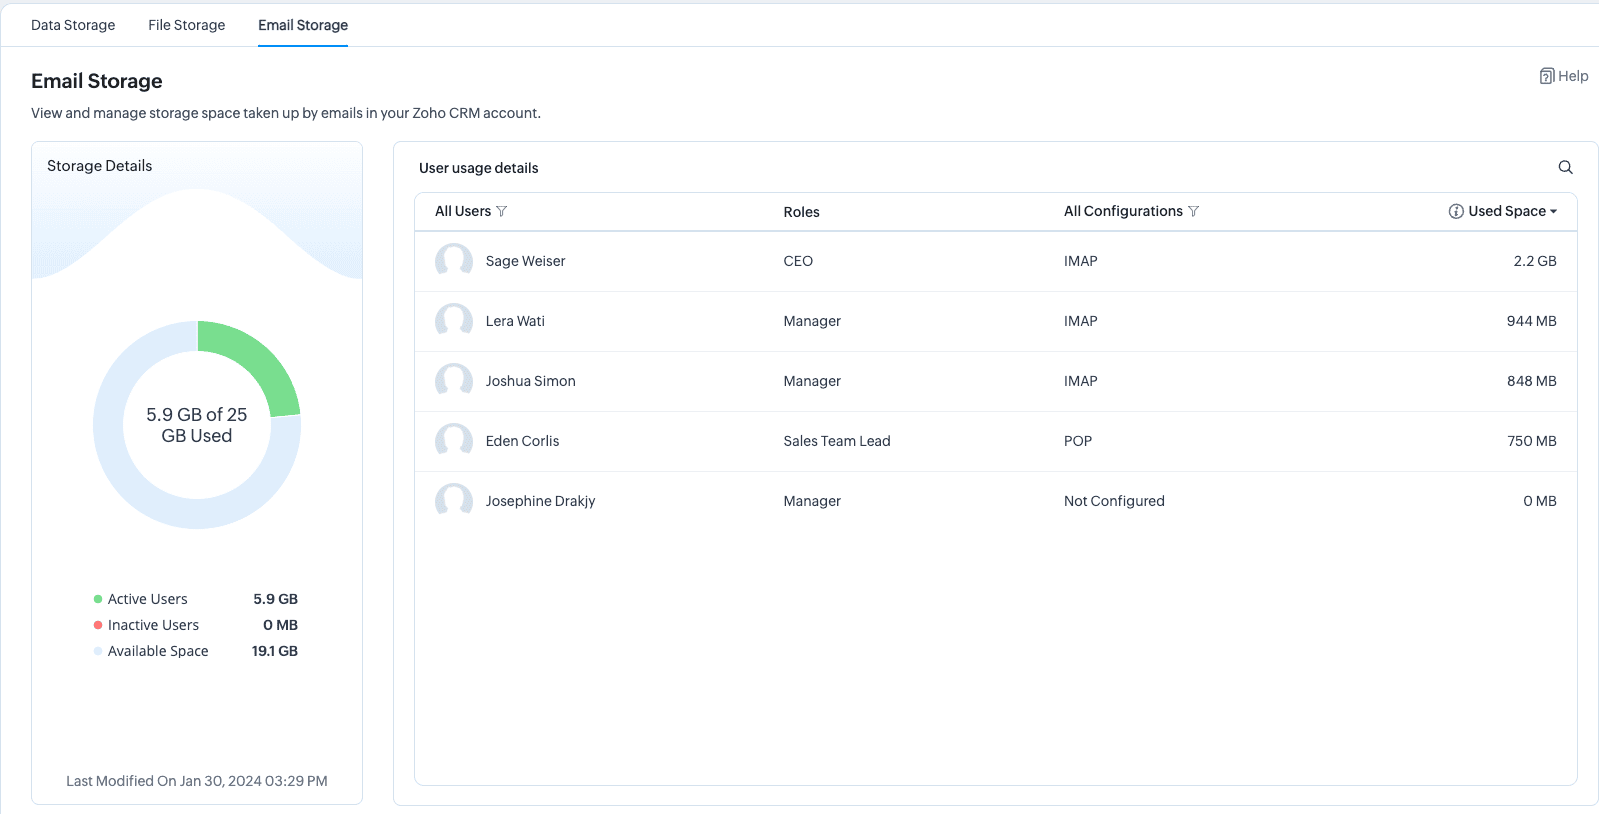
Task: Click the 750 MB used space value
Action: [x=1532, y=441]
